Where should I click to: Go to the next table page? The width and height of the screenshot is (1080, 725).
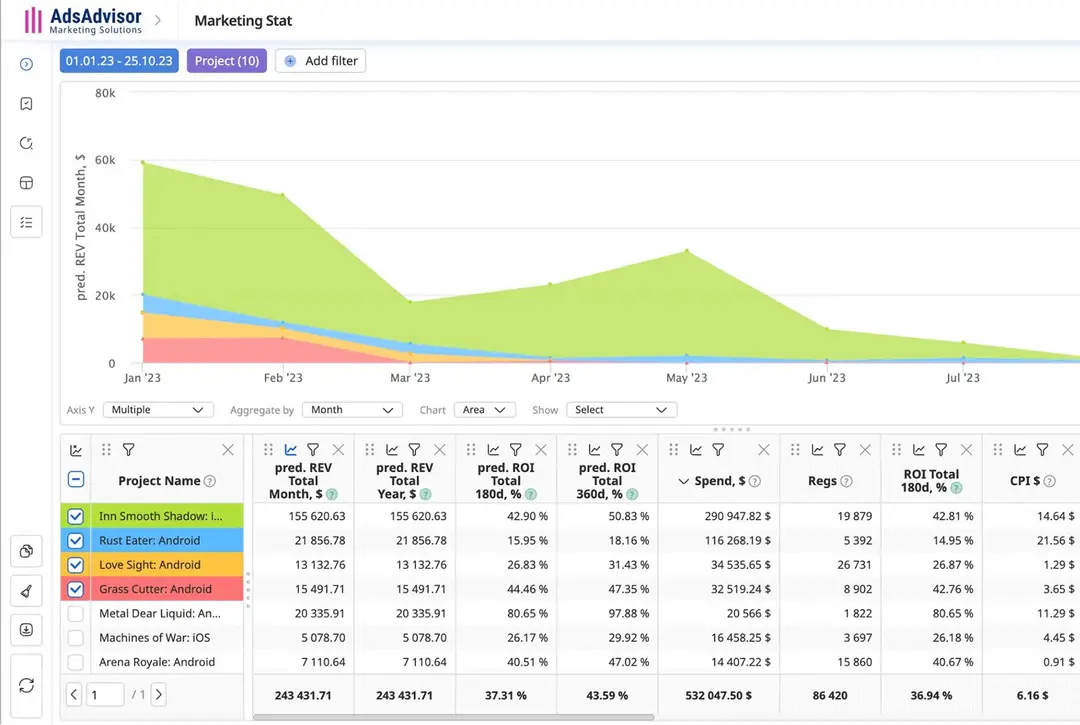(158, 695)
